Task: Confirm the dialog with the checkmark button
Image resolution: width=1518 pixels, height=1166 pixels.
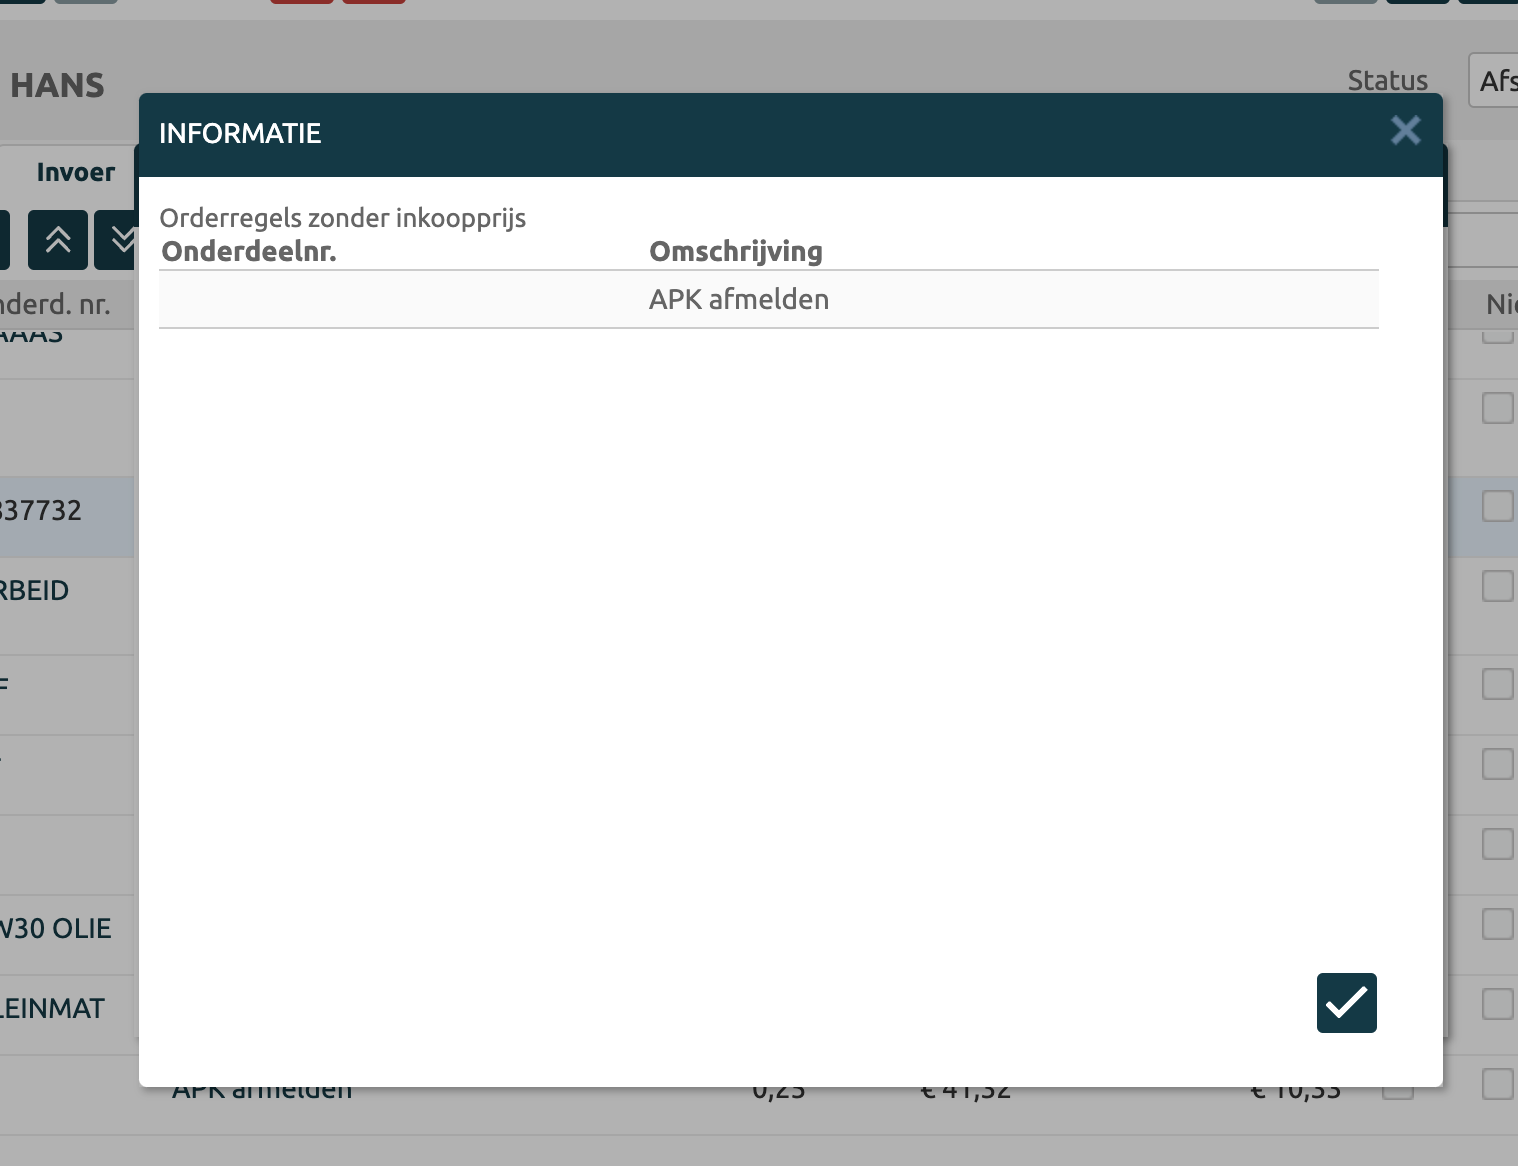Action: (x=1346, y=1003)
